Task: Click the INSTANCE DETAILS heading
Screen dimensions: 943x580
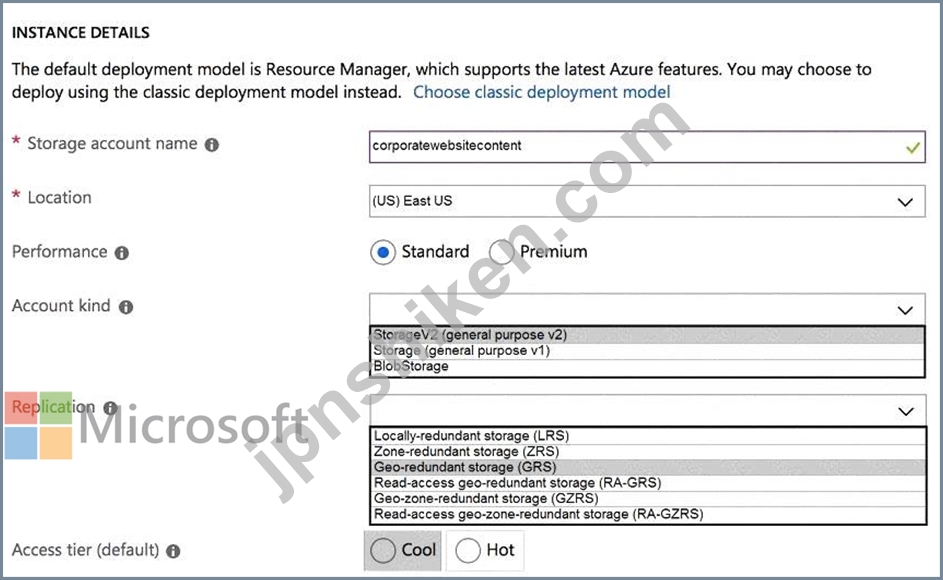Action: (x=81, y=32)
